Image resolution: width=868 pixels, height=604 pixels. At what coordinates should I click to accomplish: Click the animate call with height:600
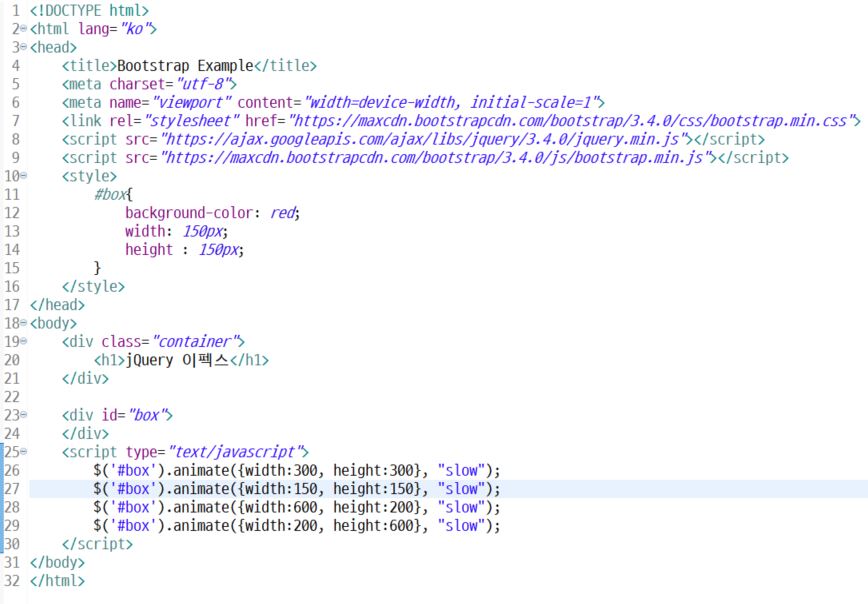297,525
